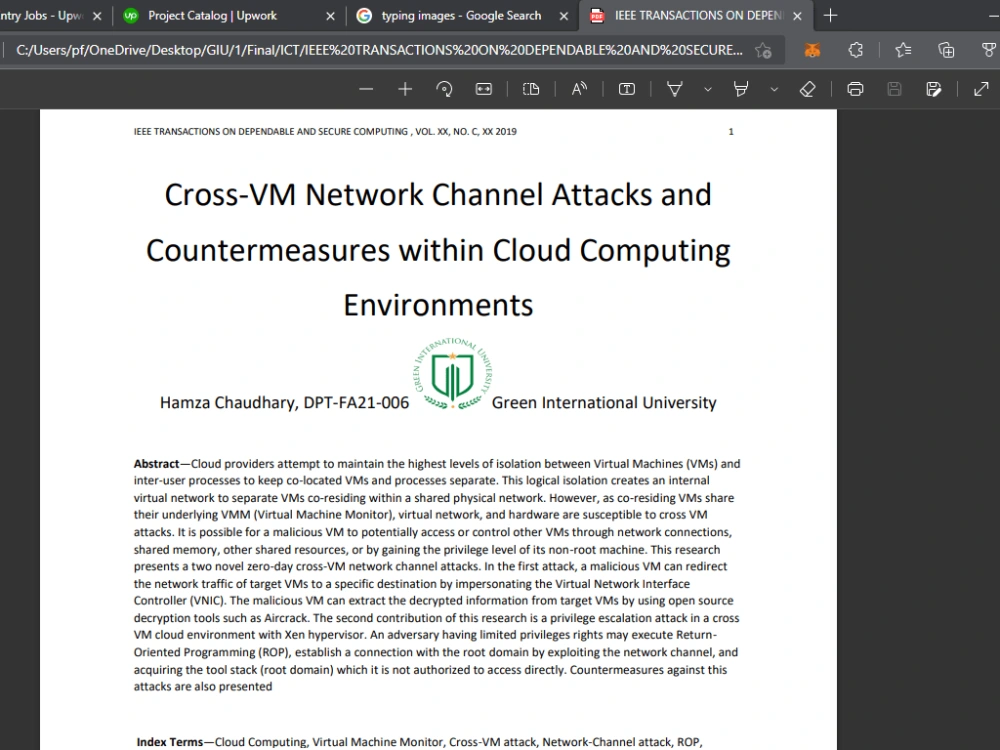The height and width of the screenshot is (750, 1000).
Task: Click the bold word 'Abstract'
Action: (156, 464)
